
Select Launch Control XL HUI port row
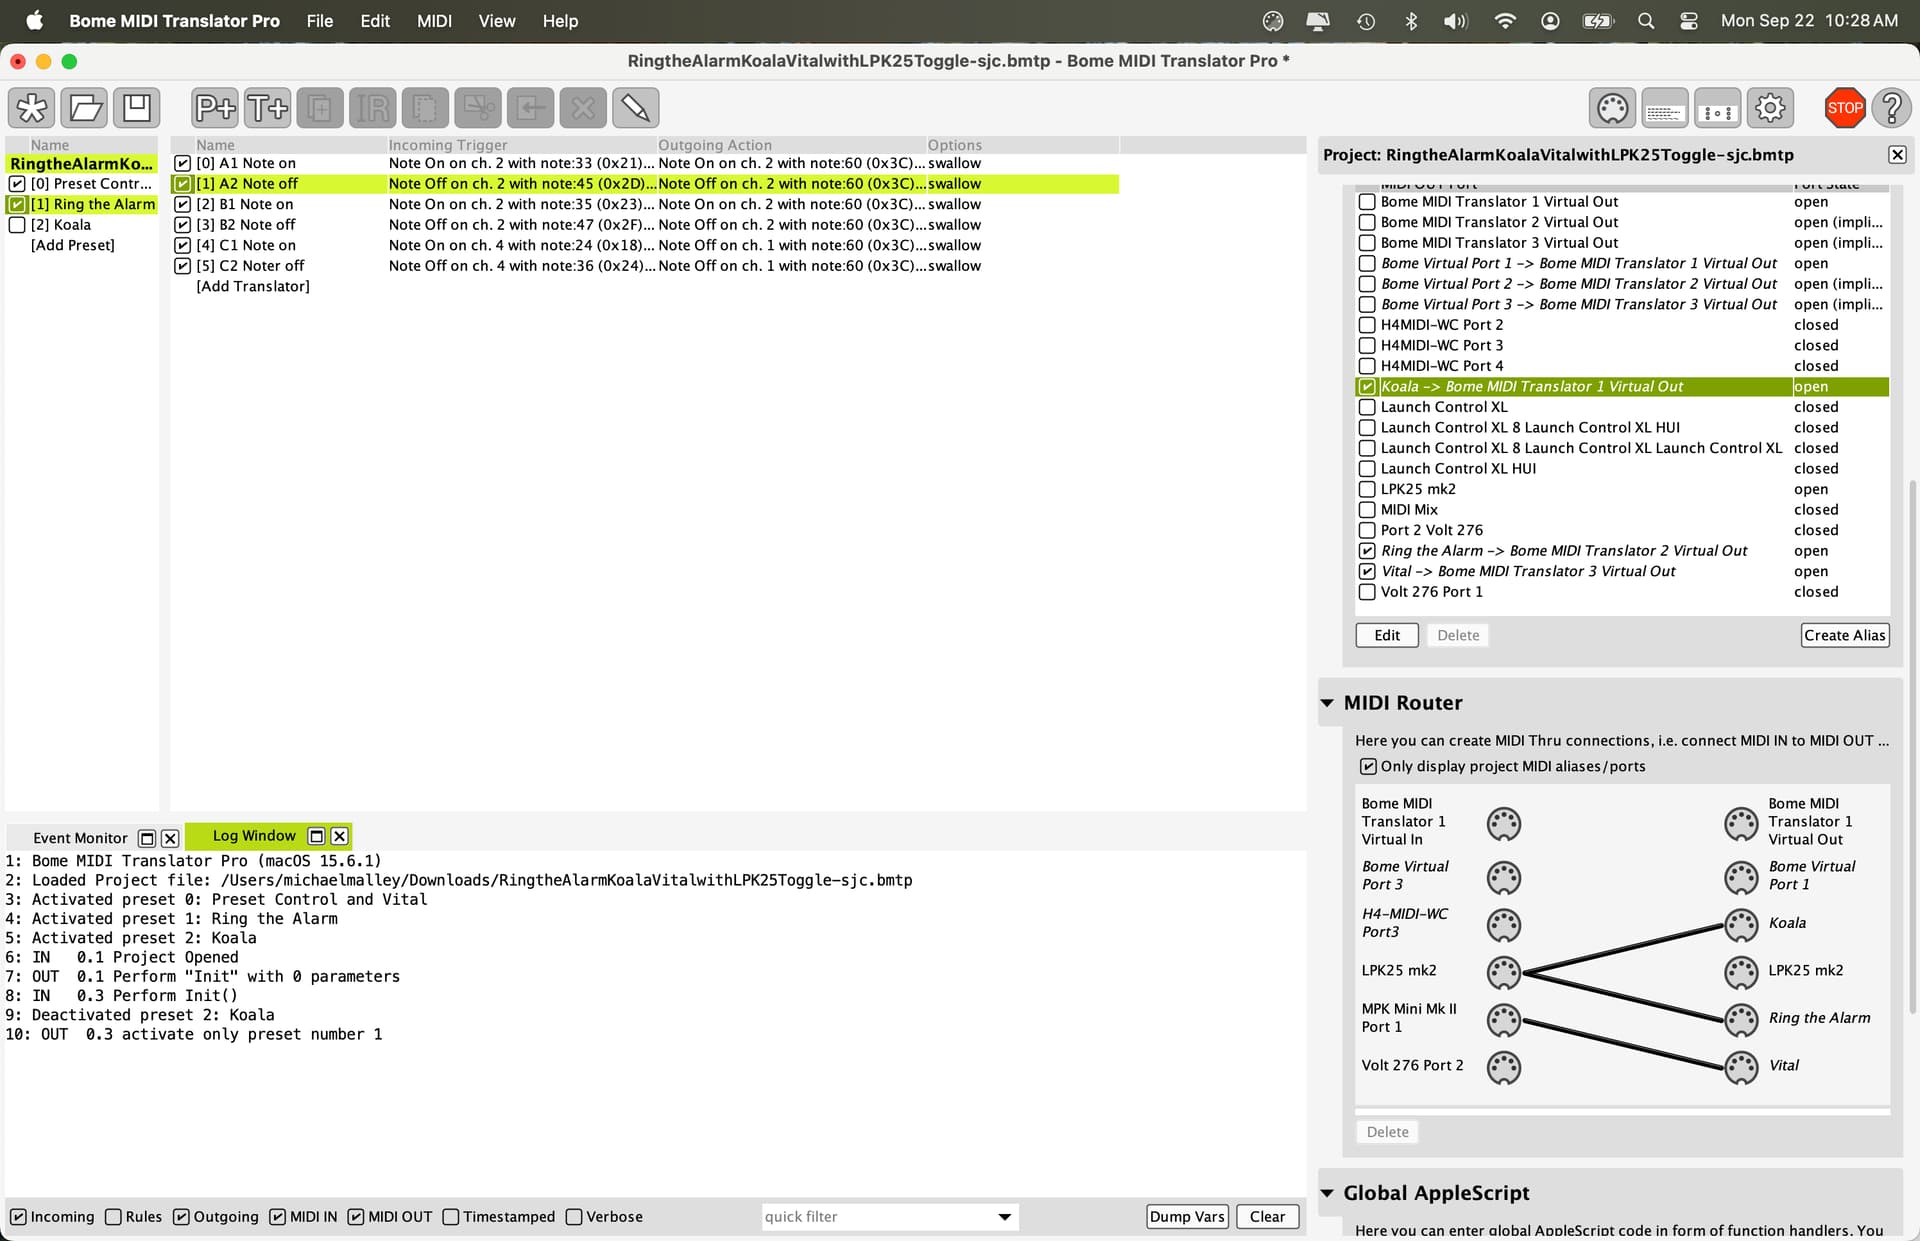coord(1622,468)
